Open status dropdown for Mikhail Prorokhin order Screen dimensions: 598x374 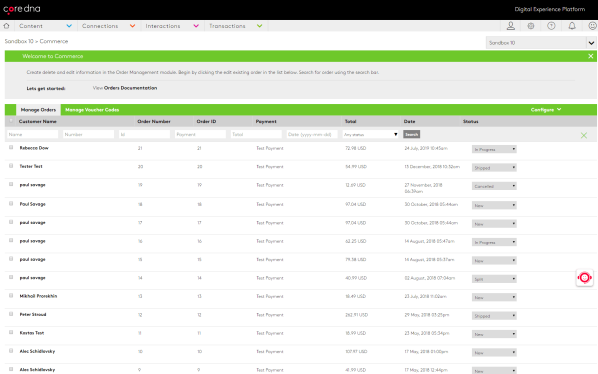[x=494, y=297]
